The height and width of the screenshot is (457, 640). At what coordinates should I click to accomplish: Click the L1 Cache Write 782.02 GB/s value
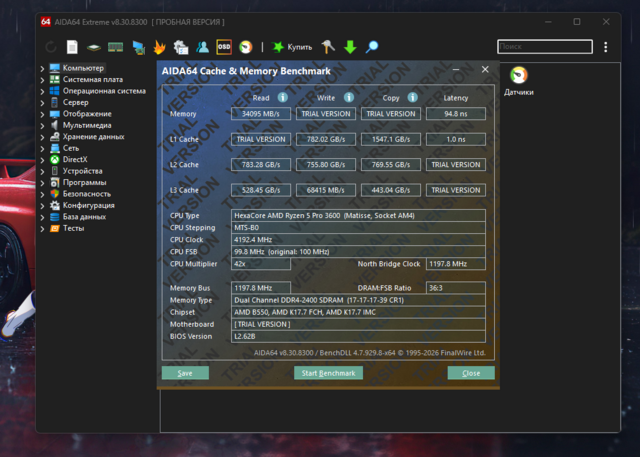pyautogui.click(x=326, y=139)
